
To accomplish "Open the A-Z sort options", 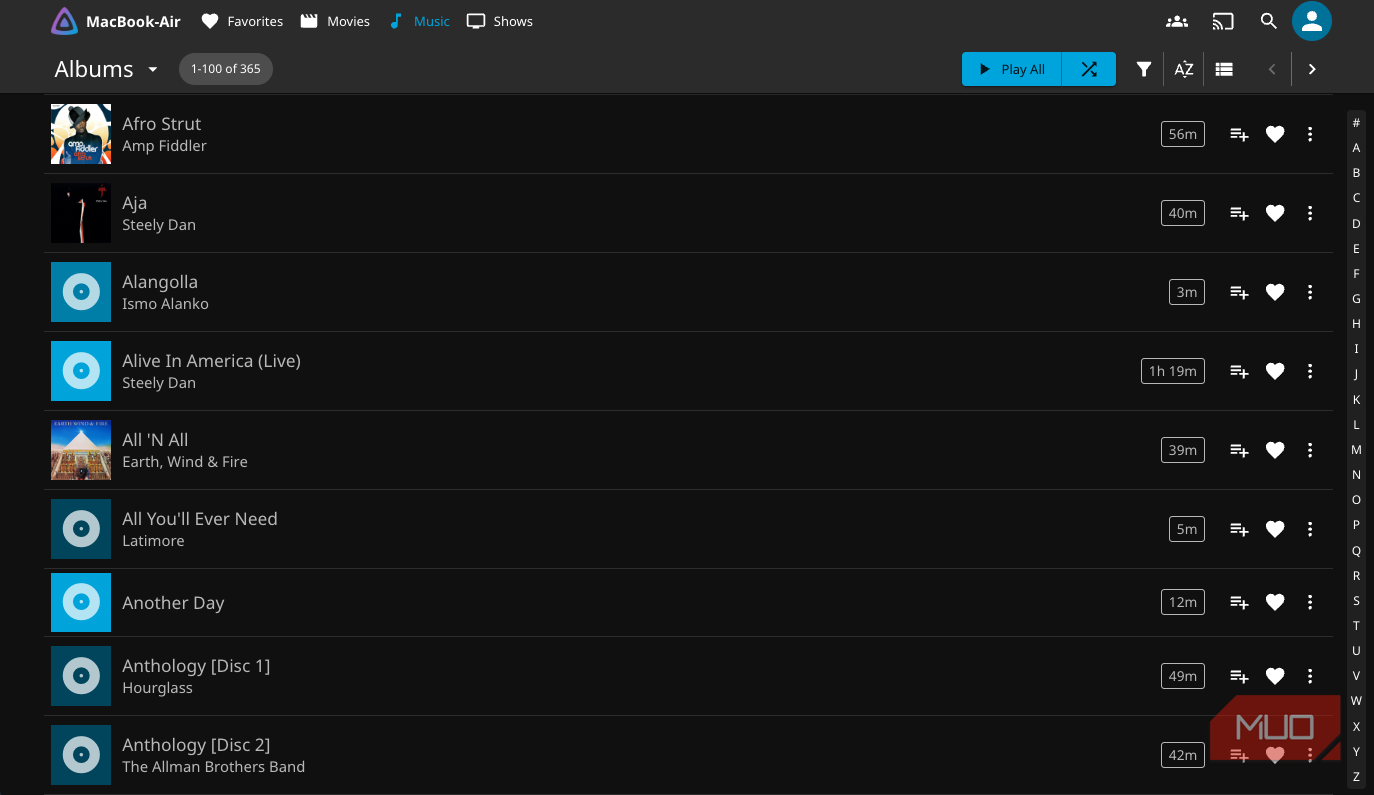I will click(x=1184, y=69).
